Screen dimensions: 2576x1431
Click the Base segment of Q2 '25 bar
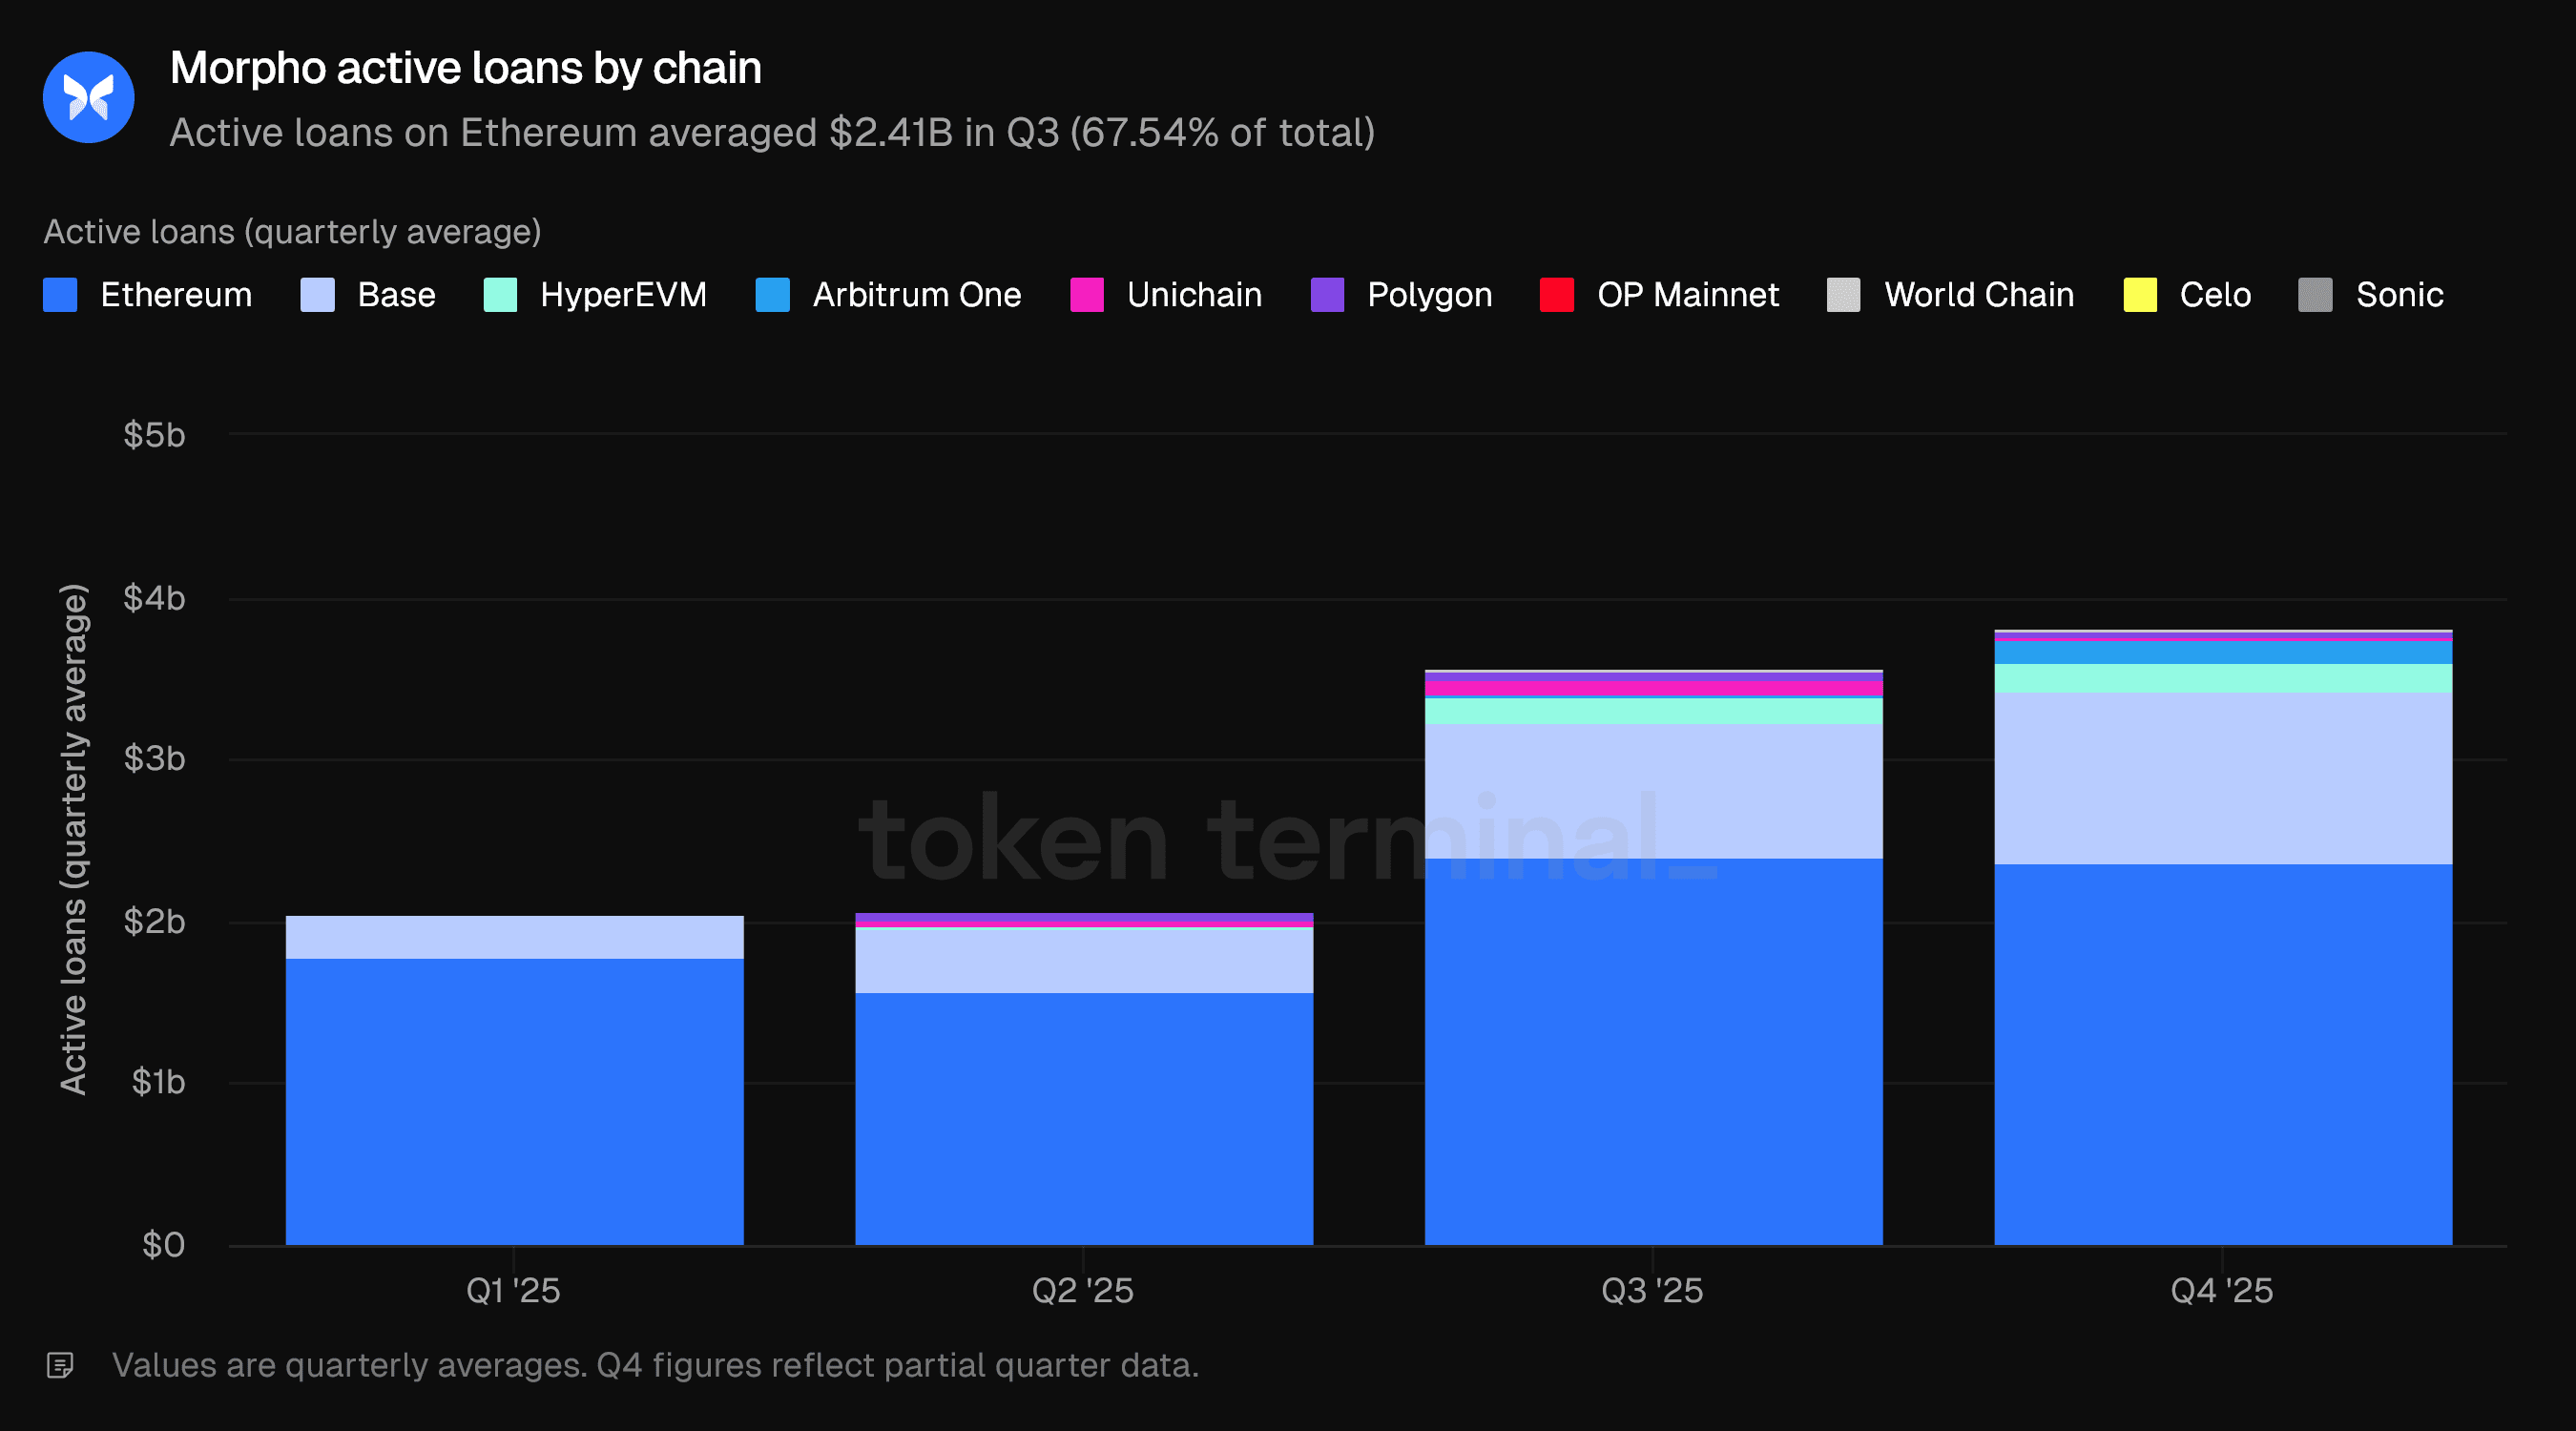point(1083,960)
